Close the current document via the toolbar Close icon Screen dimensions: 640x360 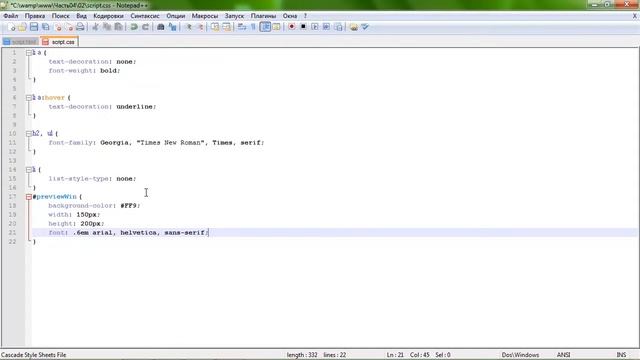[58, 27]
